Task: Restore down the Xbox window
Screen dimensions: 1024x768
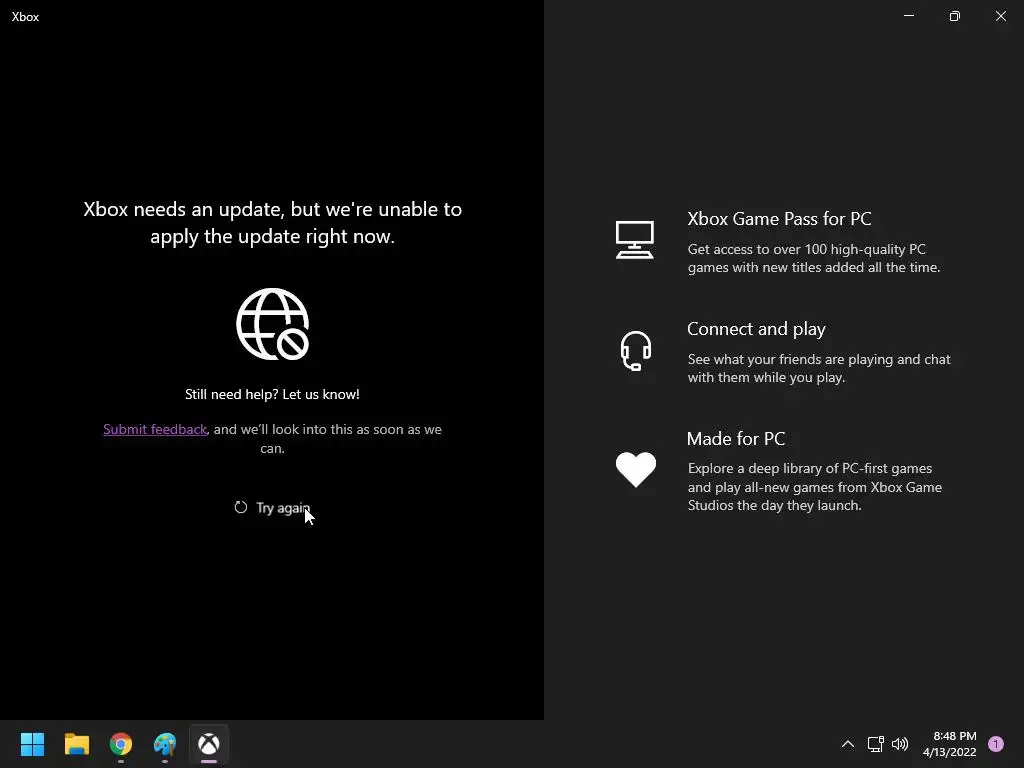Action: pyautogui.click(x=955, y=16)
